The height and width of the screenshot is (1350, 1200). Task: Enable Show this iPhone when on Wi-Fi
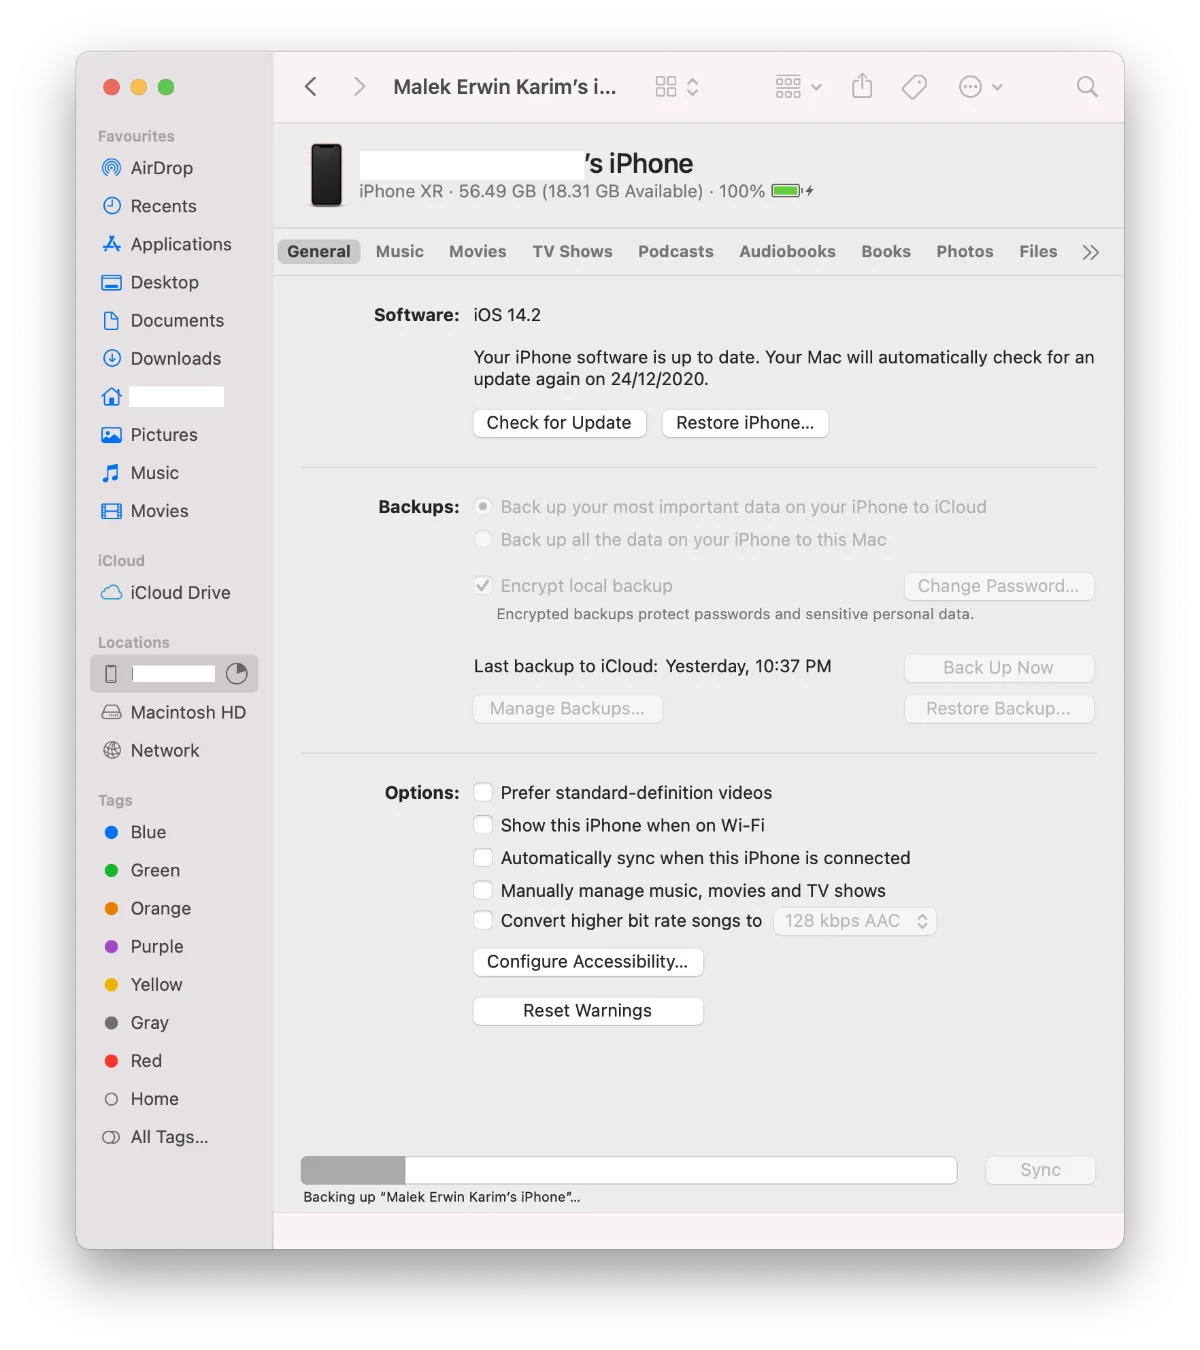pyautogui.click(x=483, y=825)
